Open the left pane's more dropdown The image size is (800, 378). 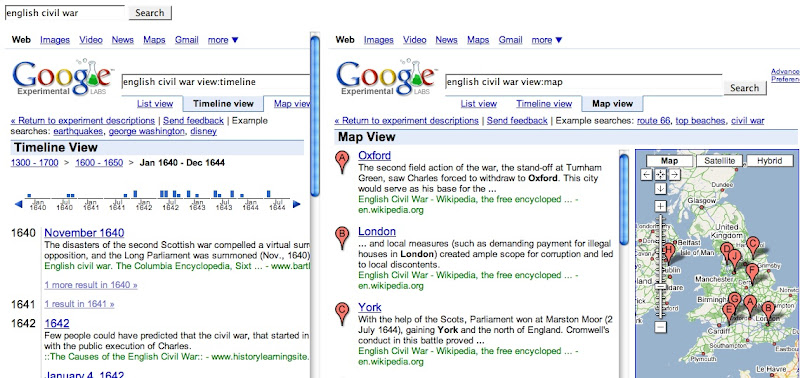click(223, 40)
